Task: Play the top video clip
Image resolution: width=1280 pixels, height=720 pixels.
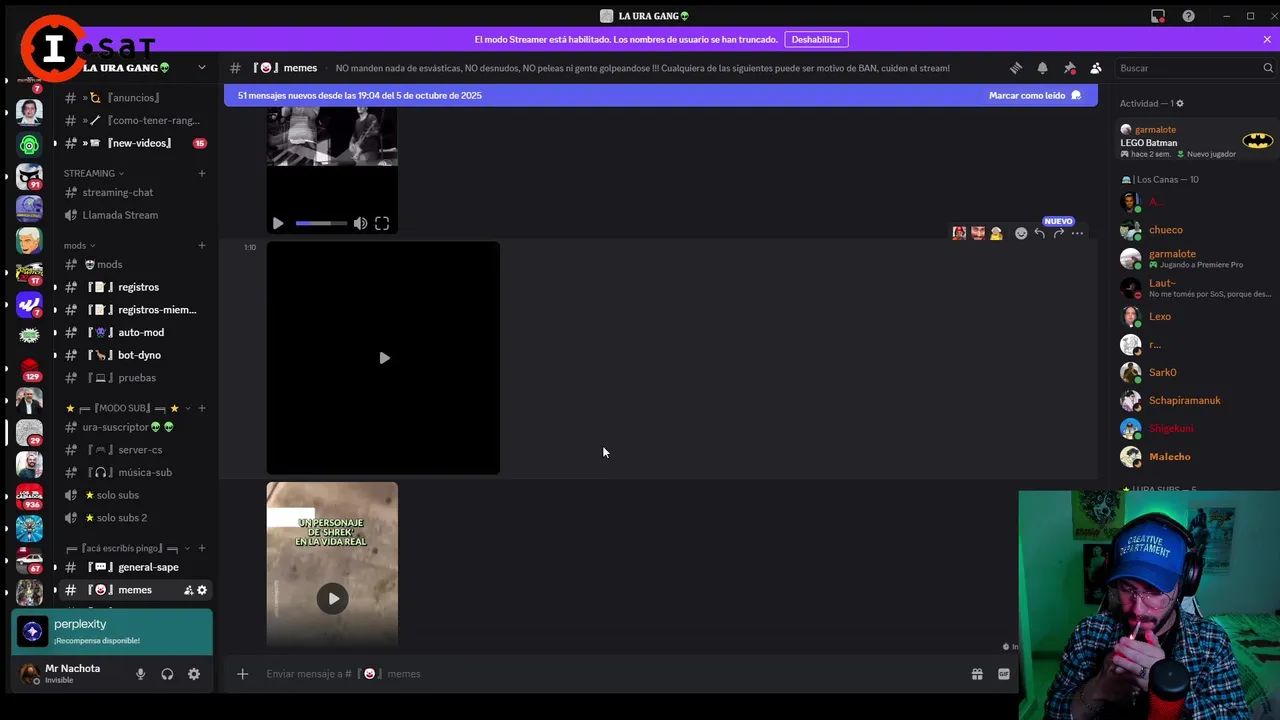Action: tap(278, 223)
